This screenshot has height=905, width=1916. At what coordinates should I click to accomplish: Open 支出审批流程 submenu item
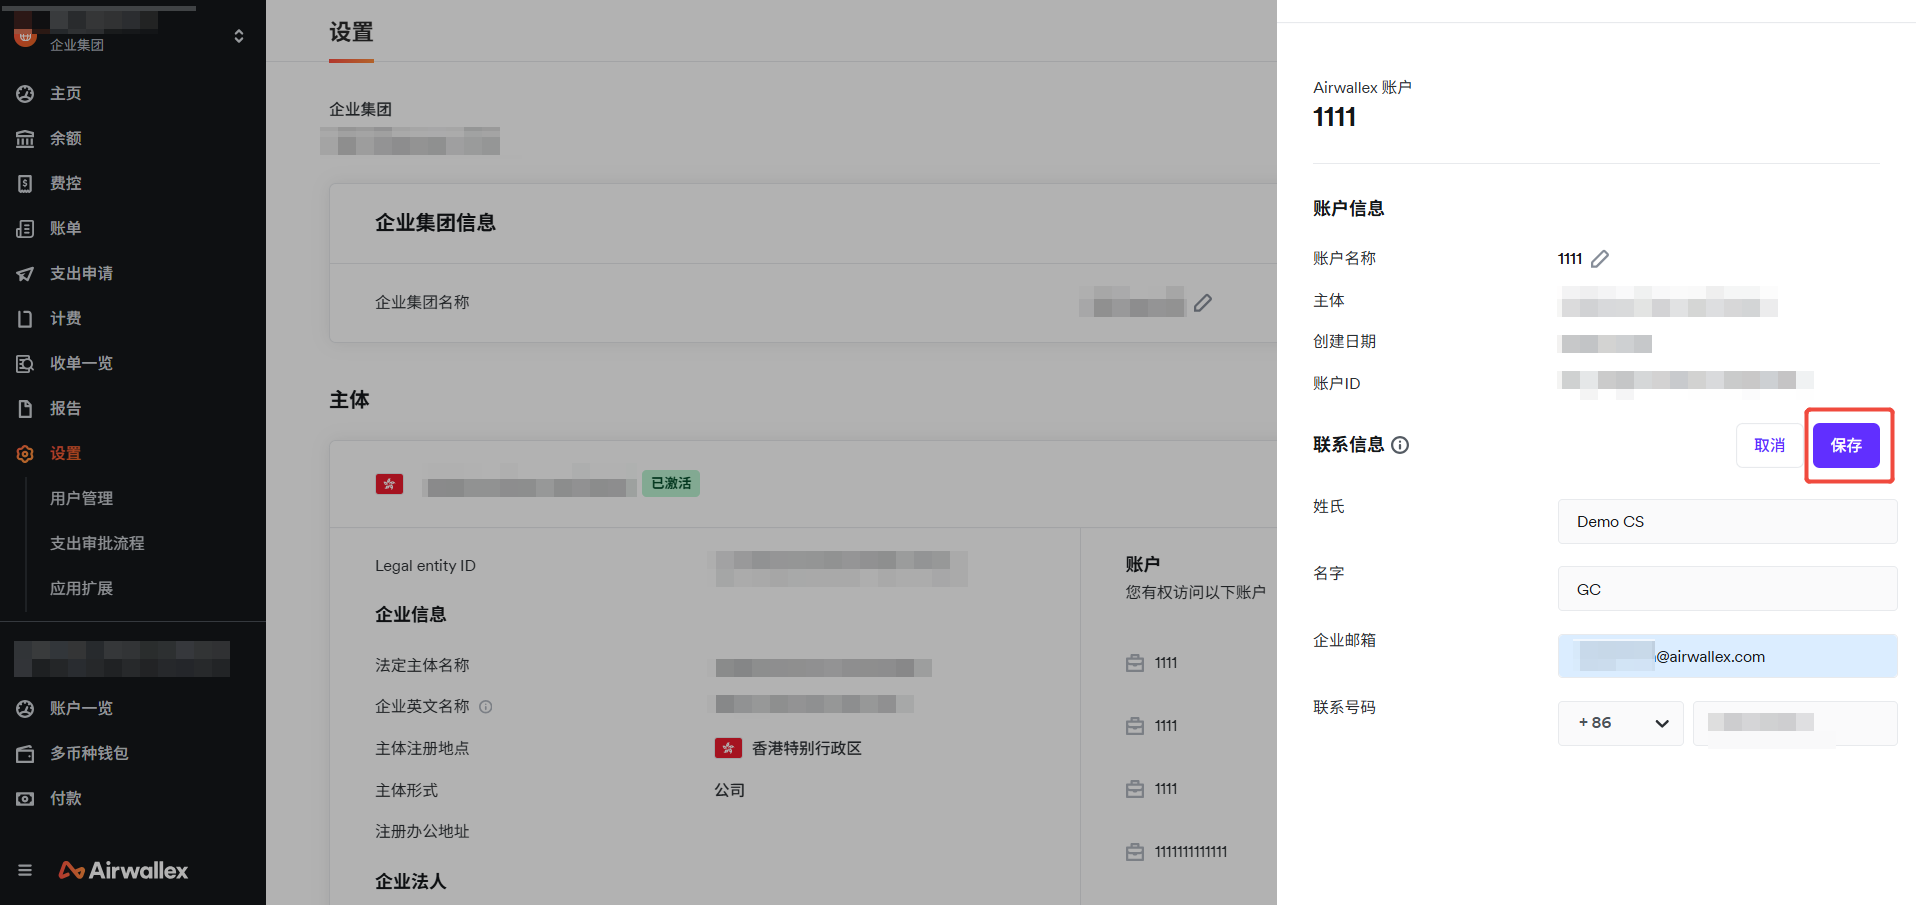(97, 543)
